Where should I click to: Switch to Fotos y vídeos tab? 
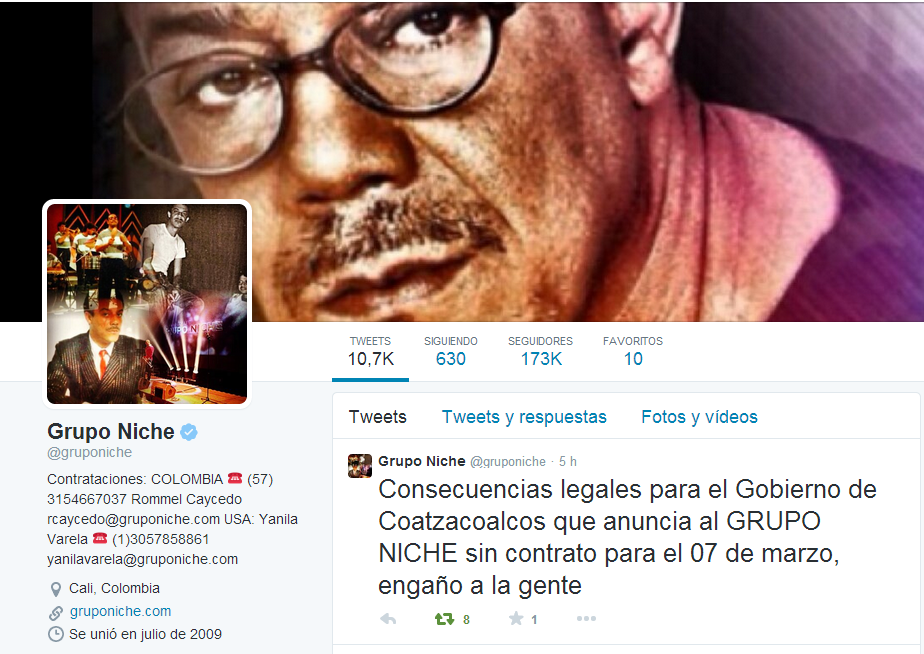699,417
